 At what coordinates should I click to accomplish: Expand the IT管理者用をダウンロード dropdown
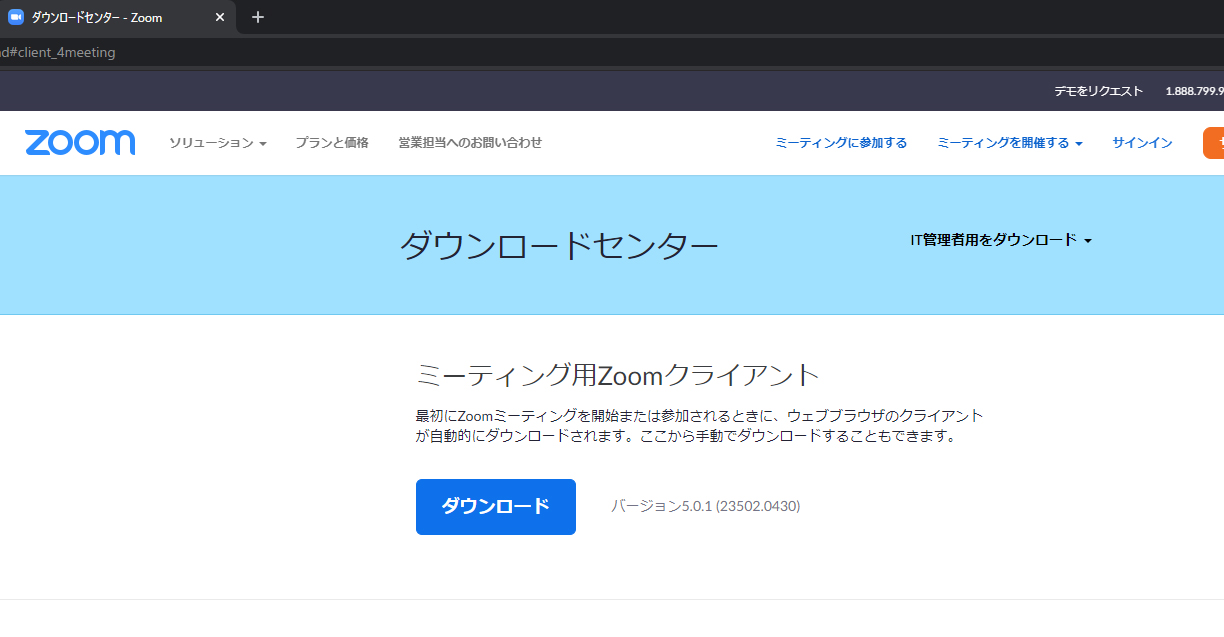(x=995, y=240)
